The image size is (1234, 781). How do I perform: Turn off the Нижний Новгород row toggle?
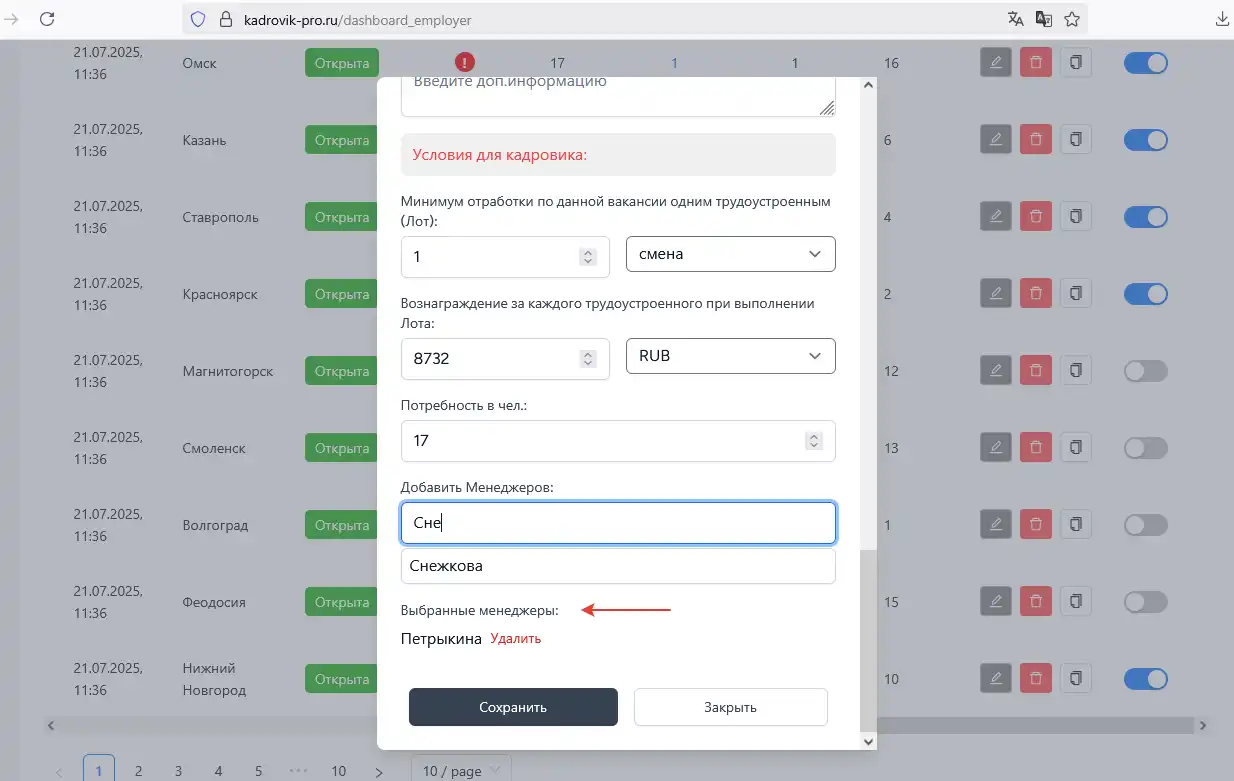pos(1145,679)
